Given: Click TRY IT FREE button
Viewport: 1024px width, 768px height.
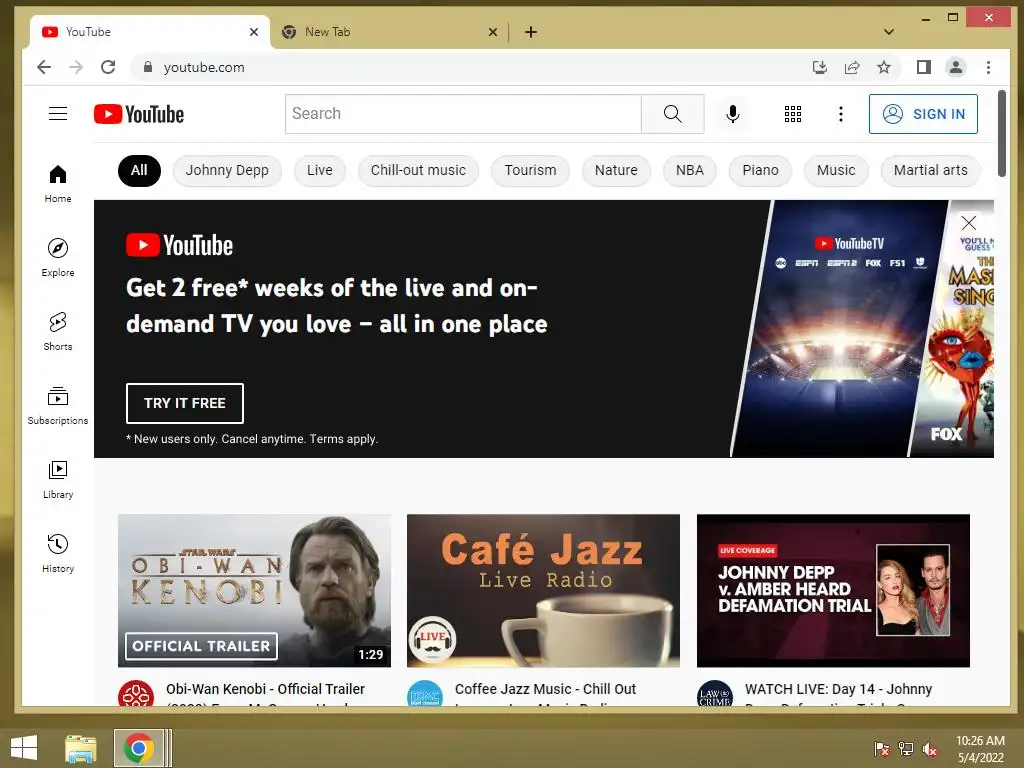Looking at the screenshot, I should (185, 403).
